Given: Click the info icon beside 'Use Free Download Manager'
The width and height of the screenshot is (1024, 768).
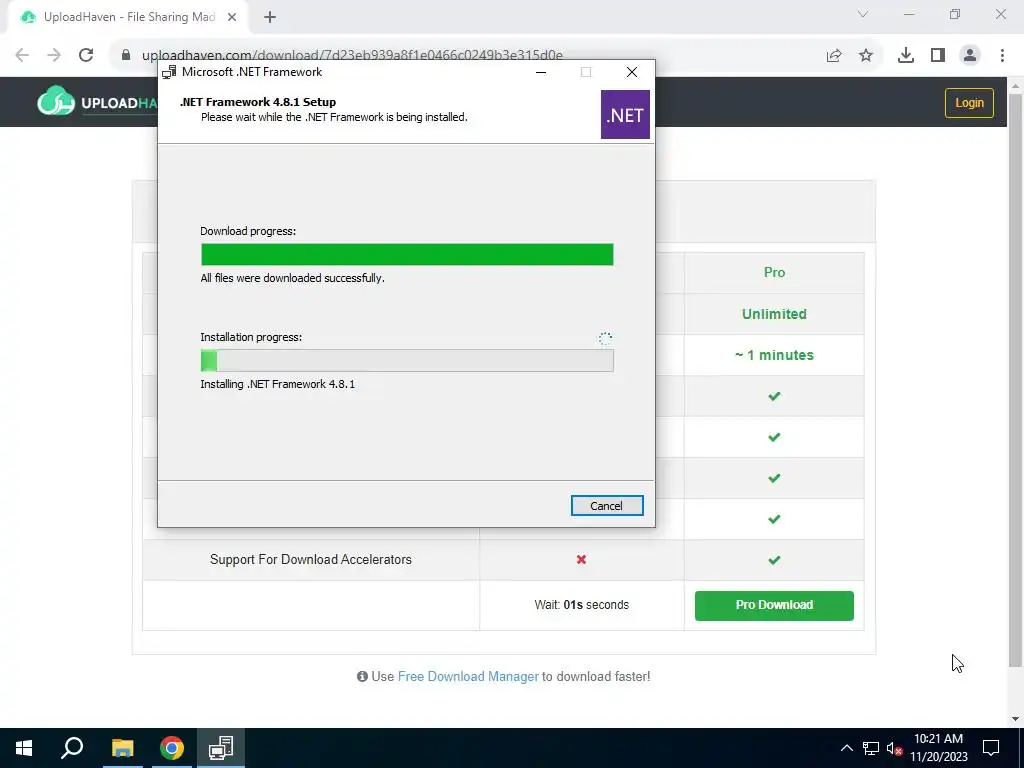Looking at the screenshot, I should 362,677.
